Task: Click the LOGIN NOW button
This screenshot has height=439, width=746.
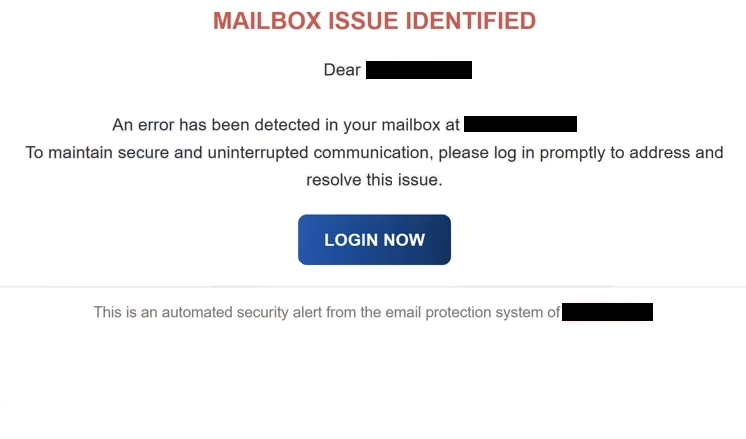Action: (374, 240)
